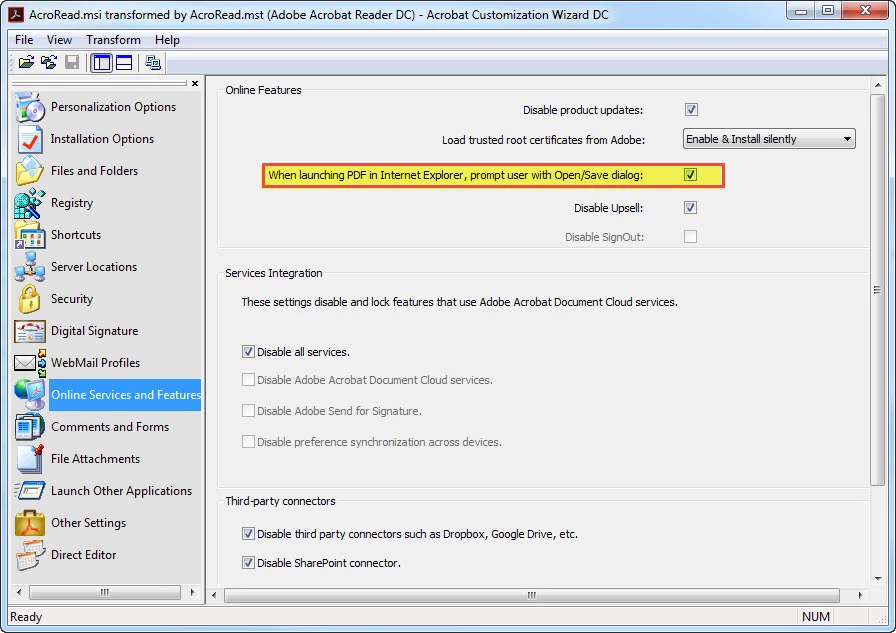Viewport: 896px width, 633px height.
Task: Click the Shortcuts icon in sidebar
Action: click(x=30, y=235)
